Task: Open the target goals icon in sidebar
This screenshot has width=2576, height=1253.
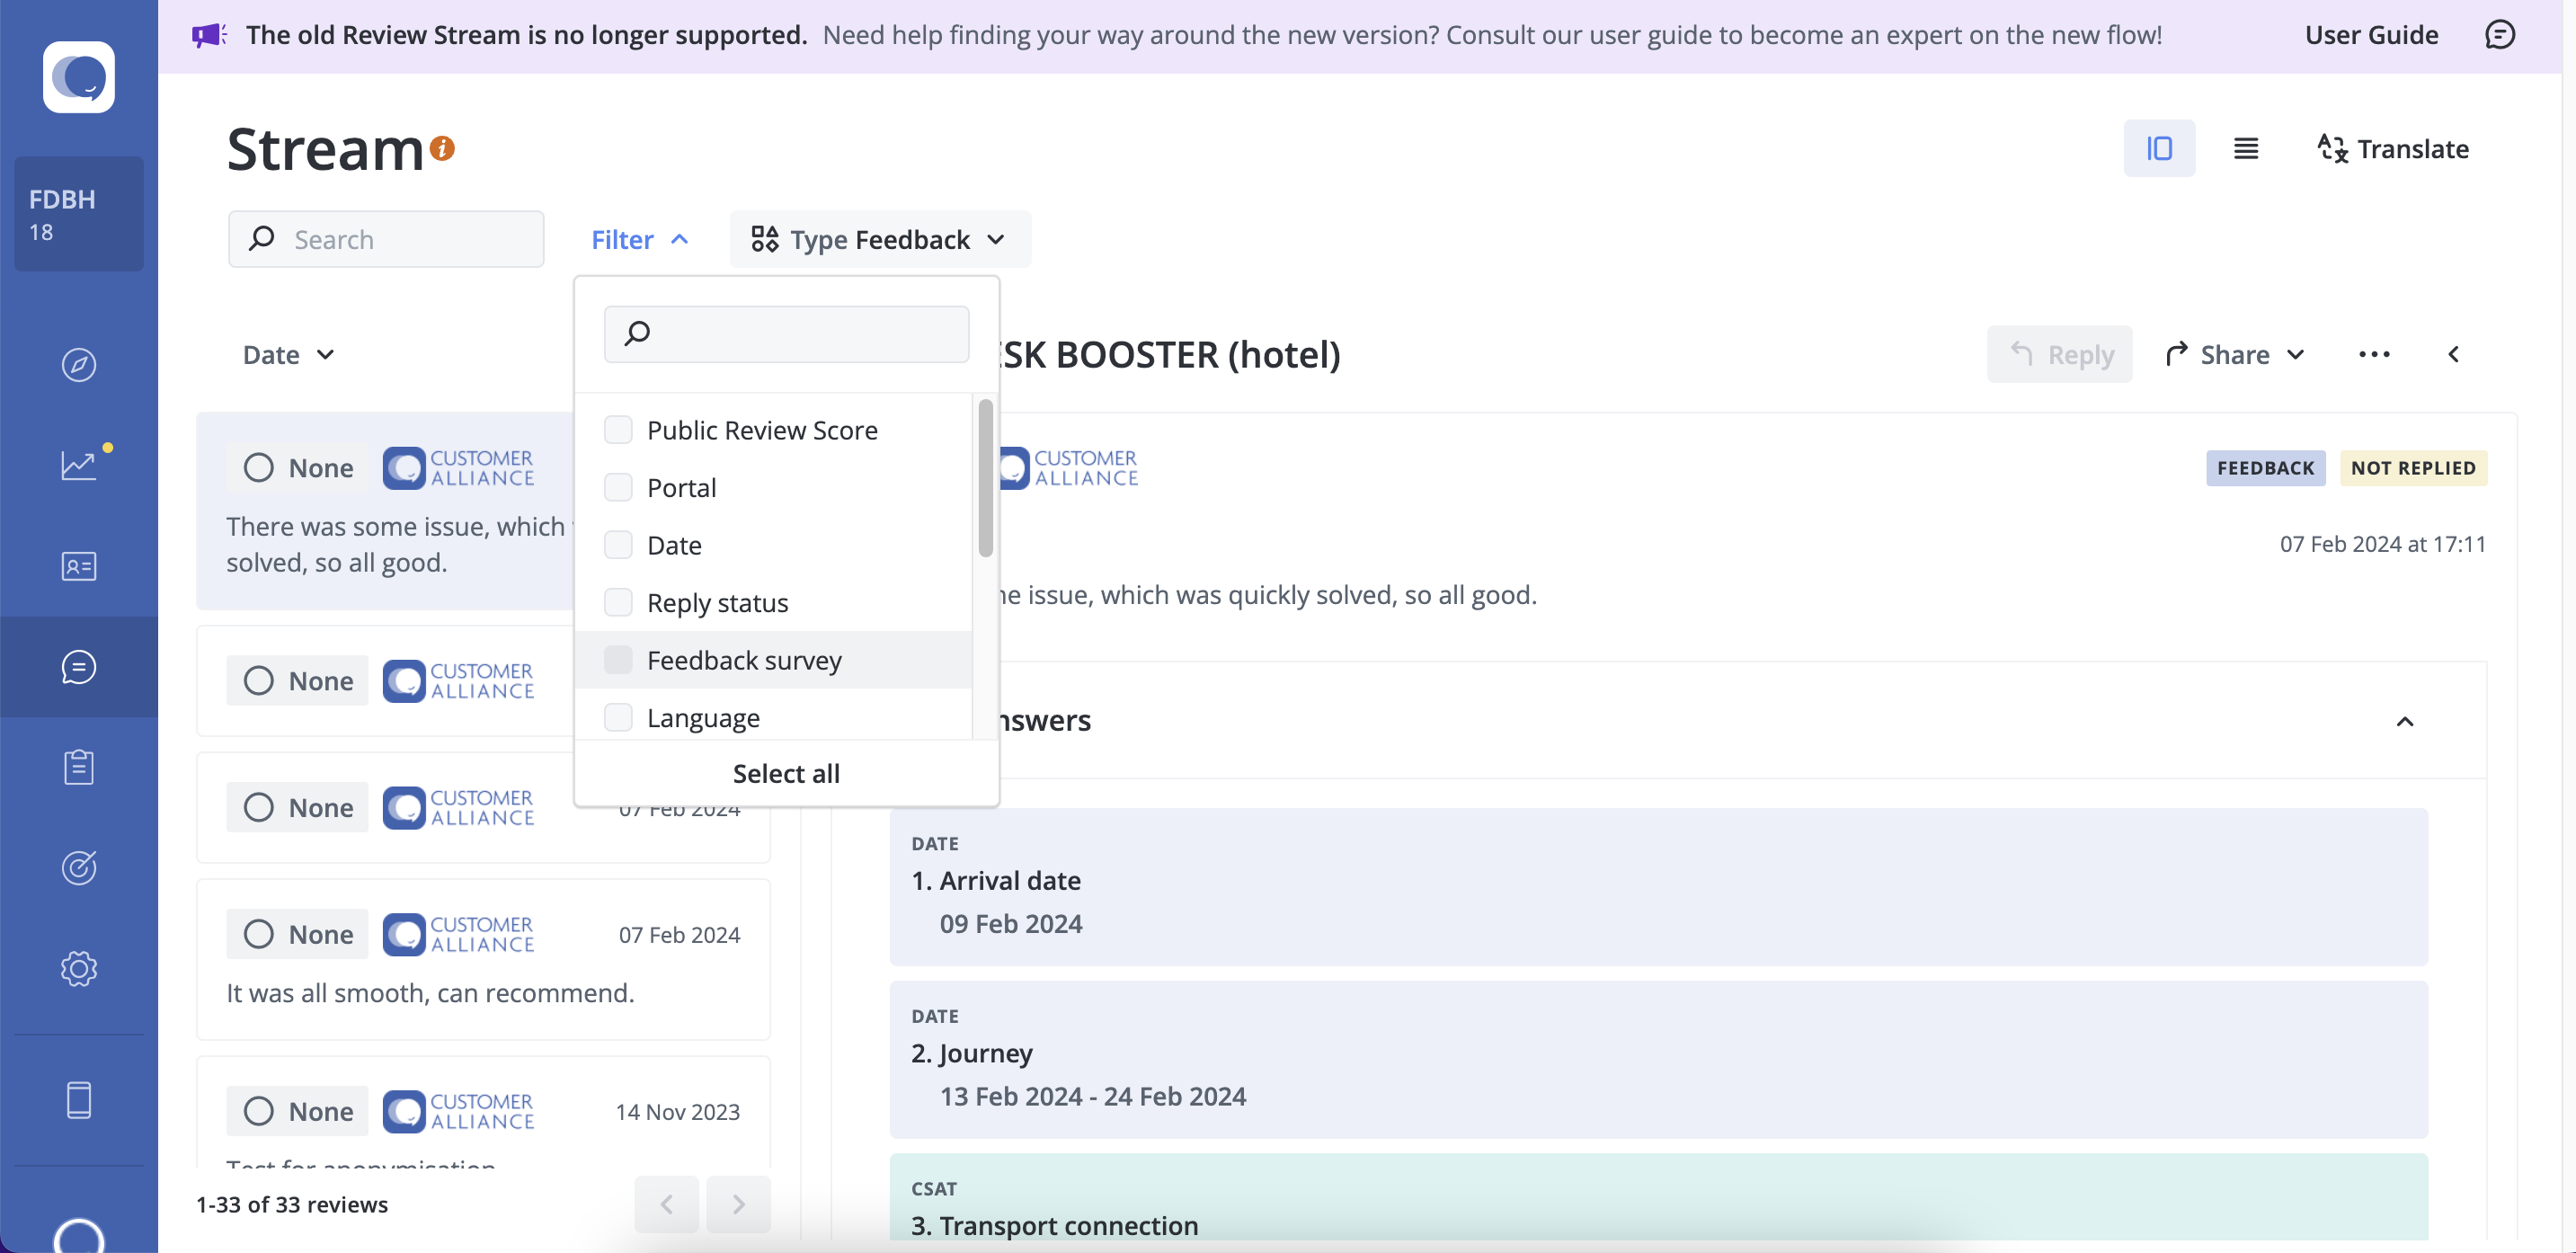Action: click(79, 867)
